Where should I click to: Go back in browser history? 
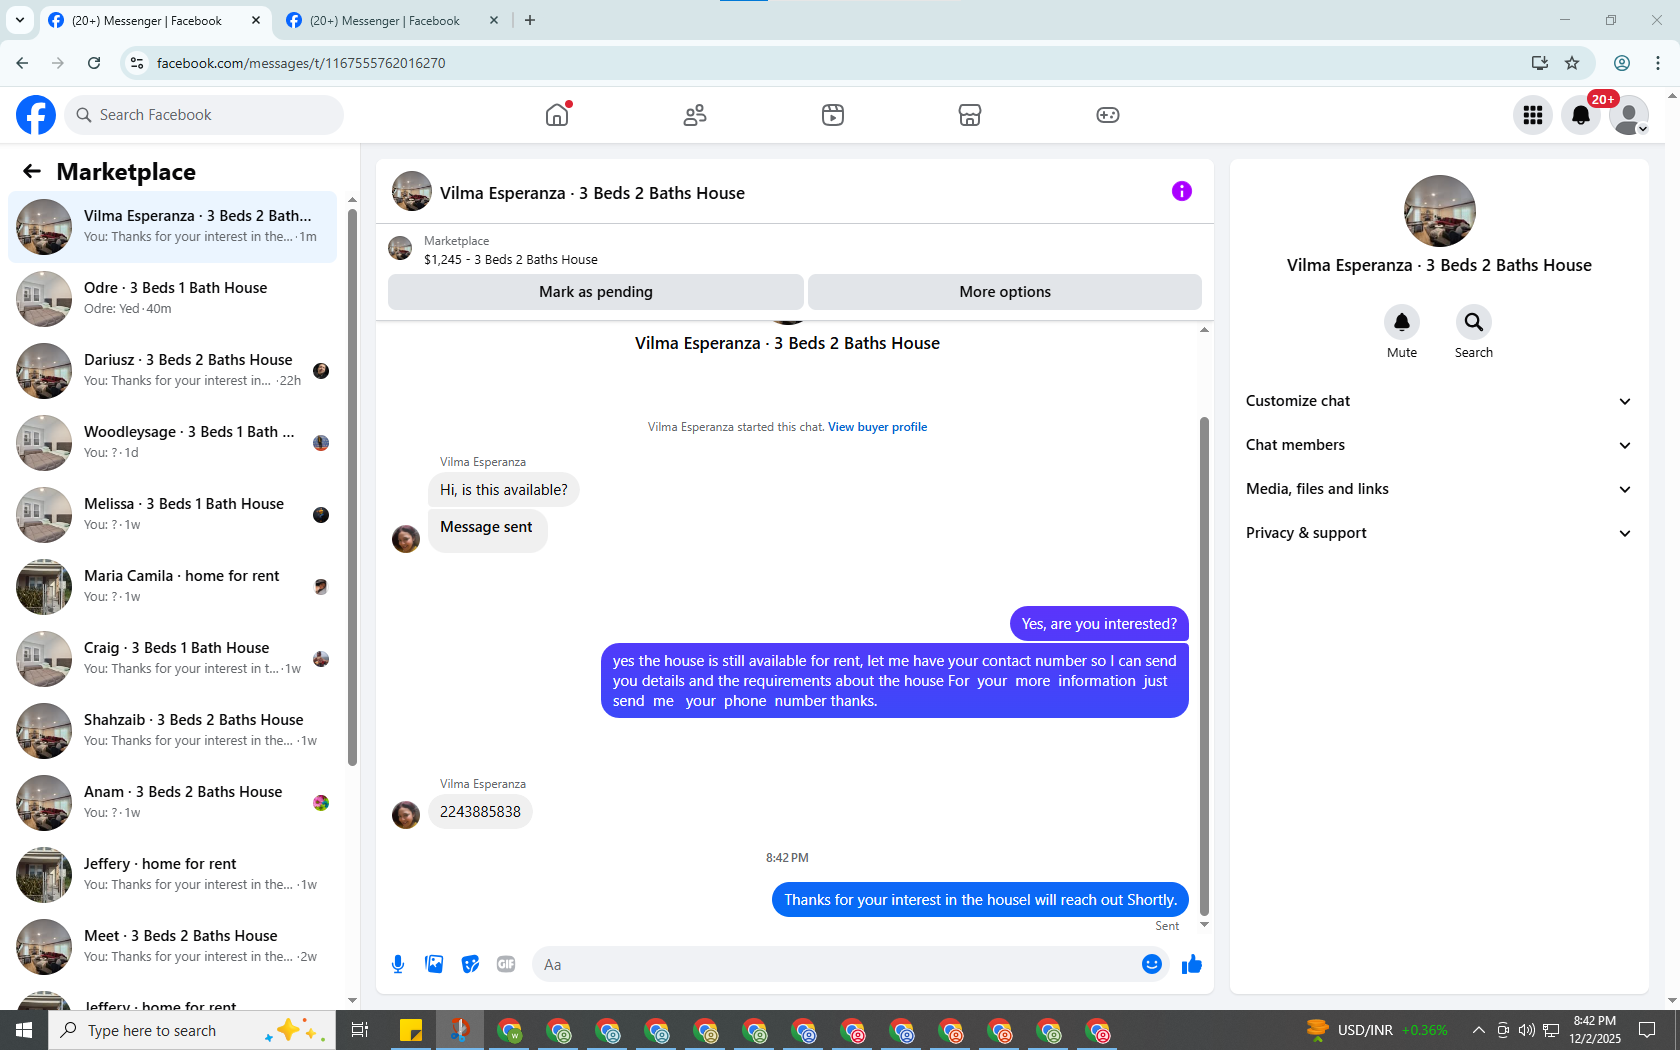click(x=22, y=63)
